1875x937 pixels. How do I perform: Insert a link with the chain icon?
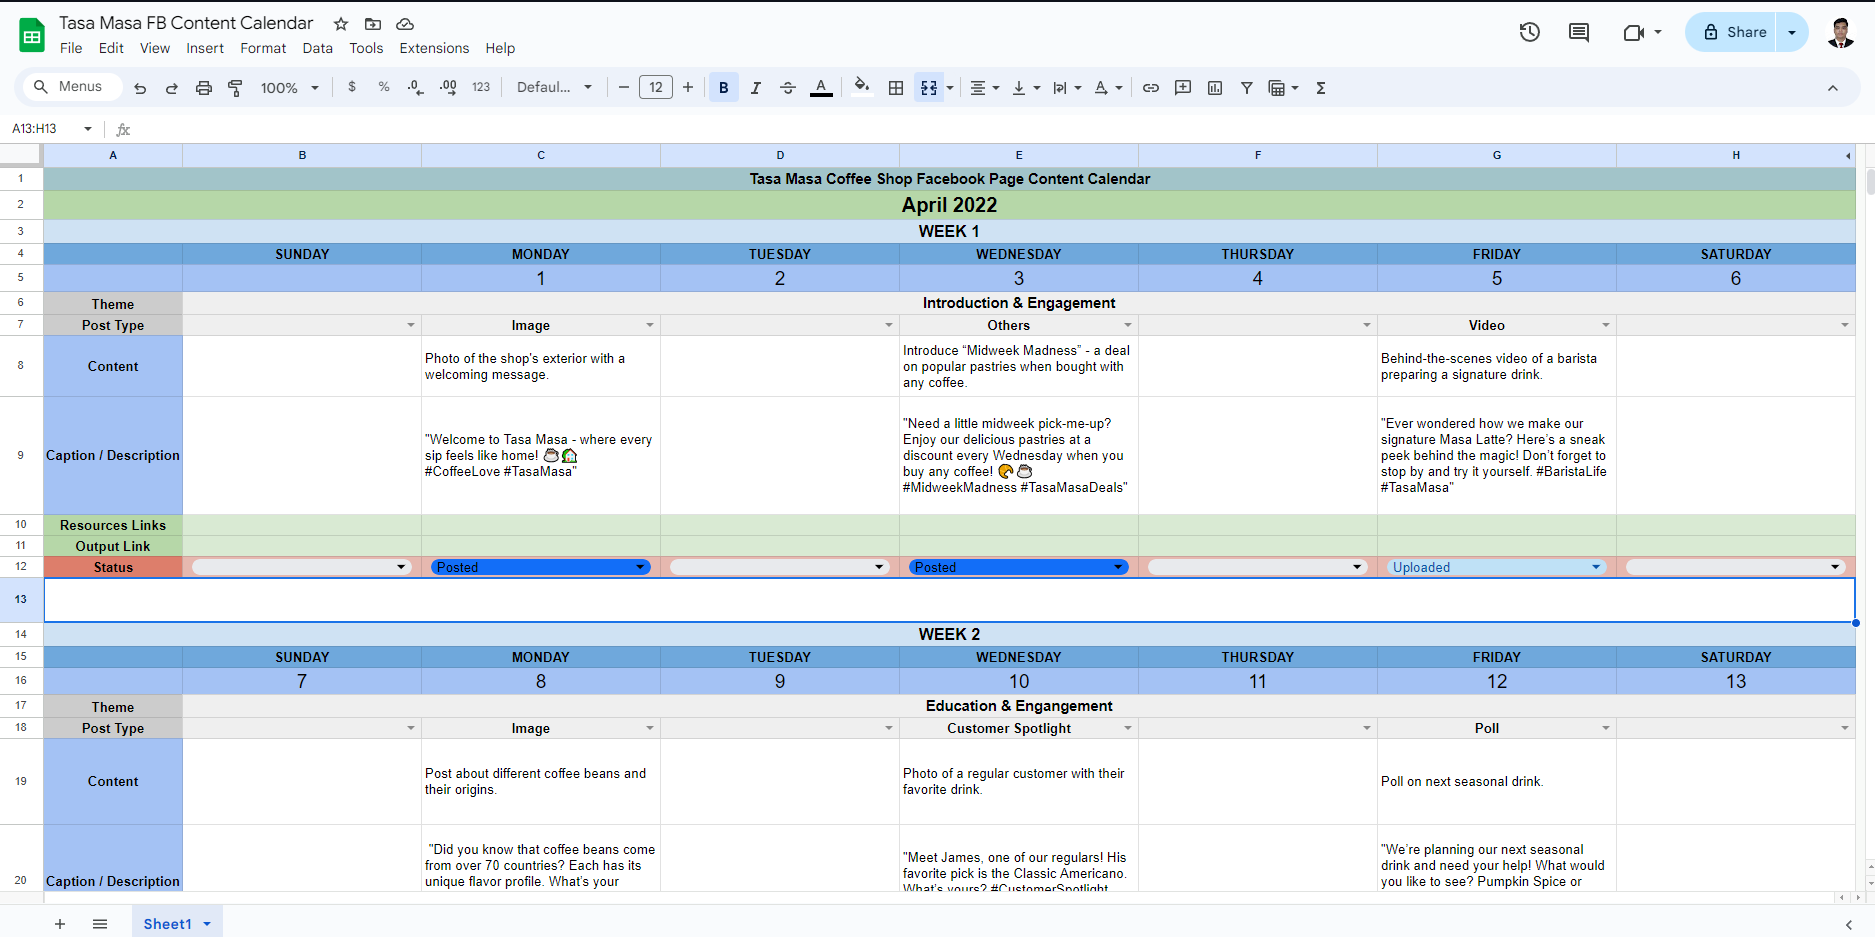tap(1151, 88)
